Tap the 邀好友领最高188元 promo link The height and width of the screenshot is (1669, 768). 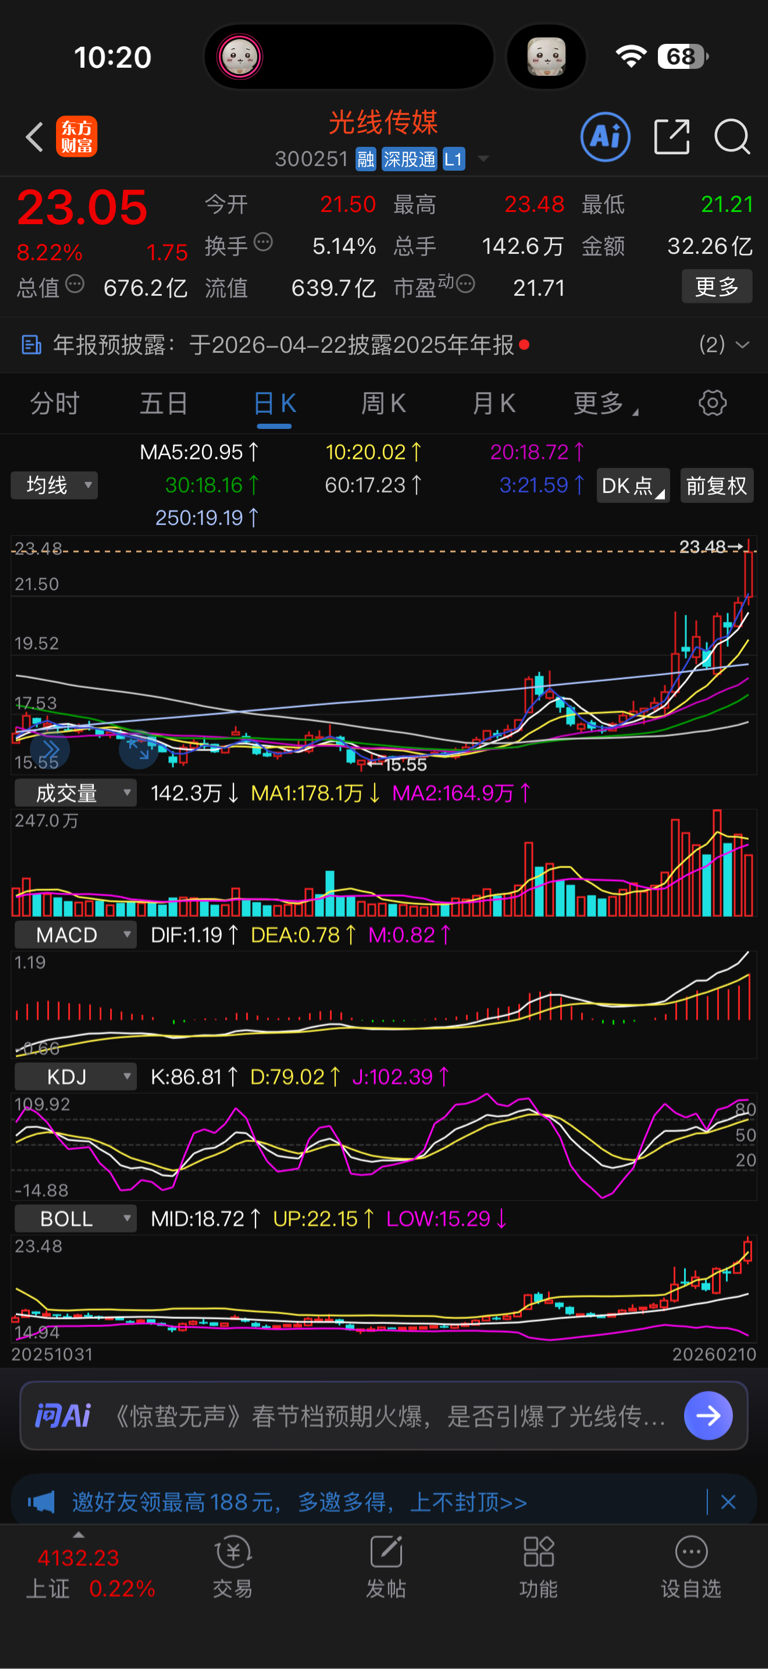tap(299, 1502)
